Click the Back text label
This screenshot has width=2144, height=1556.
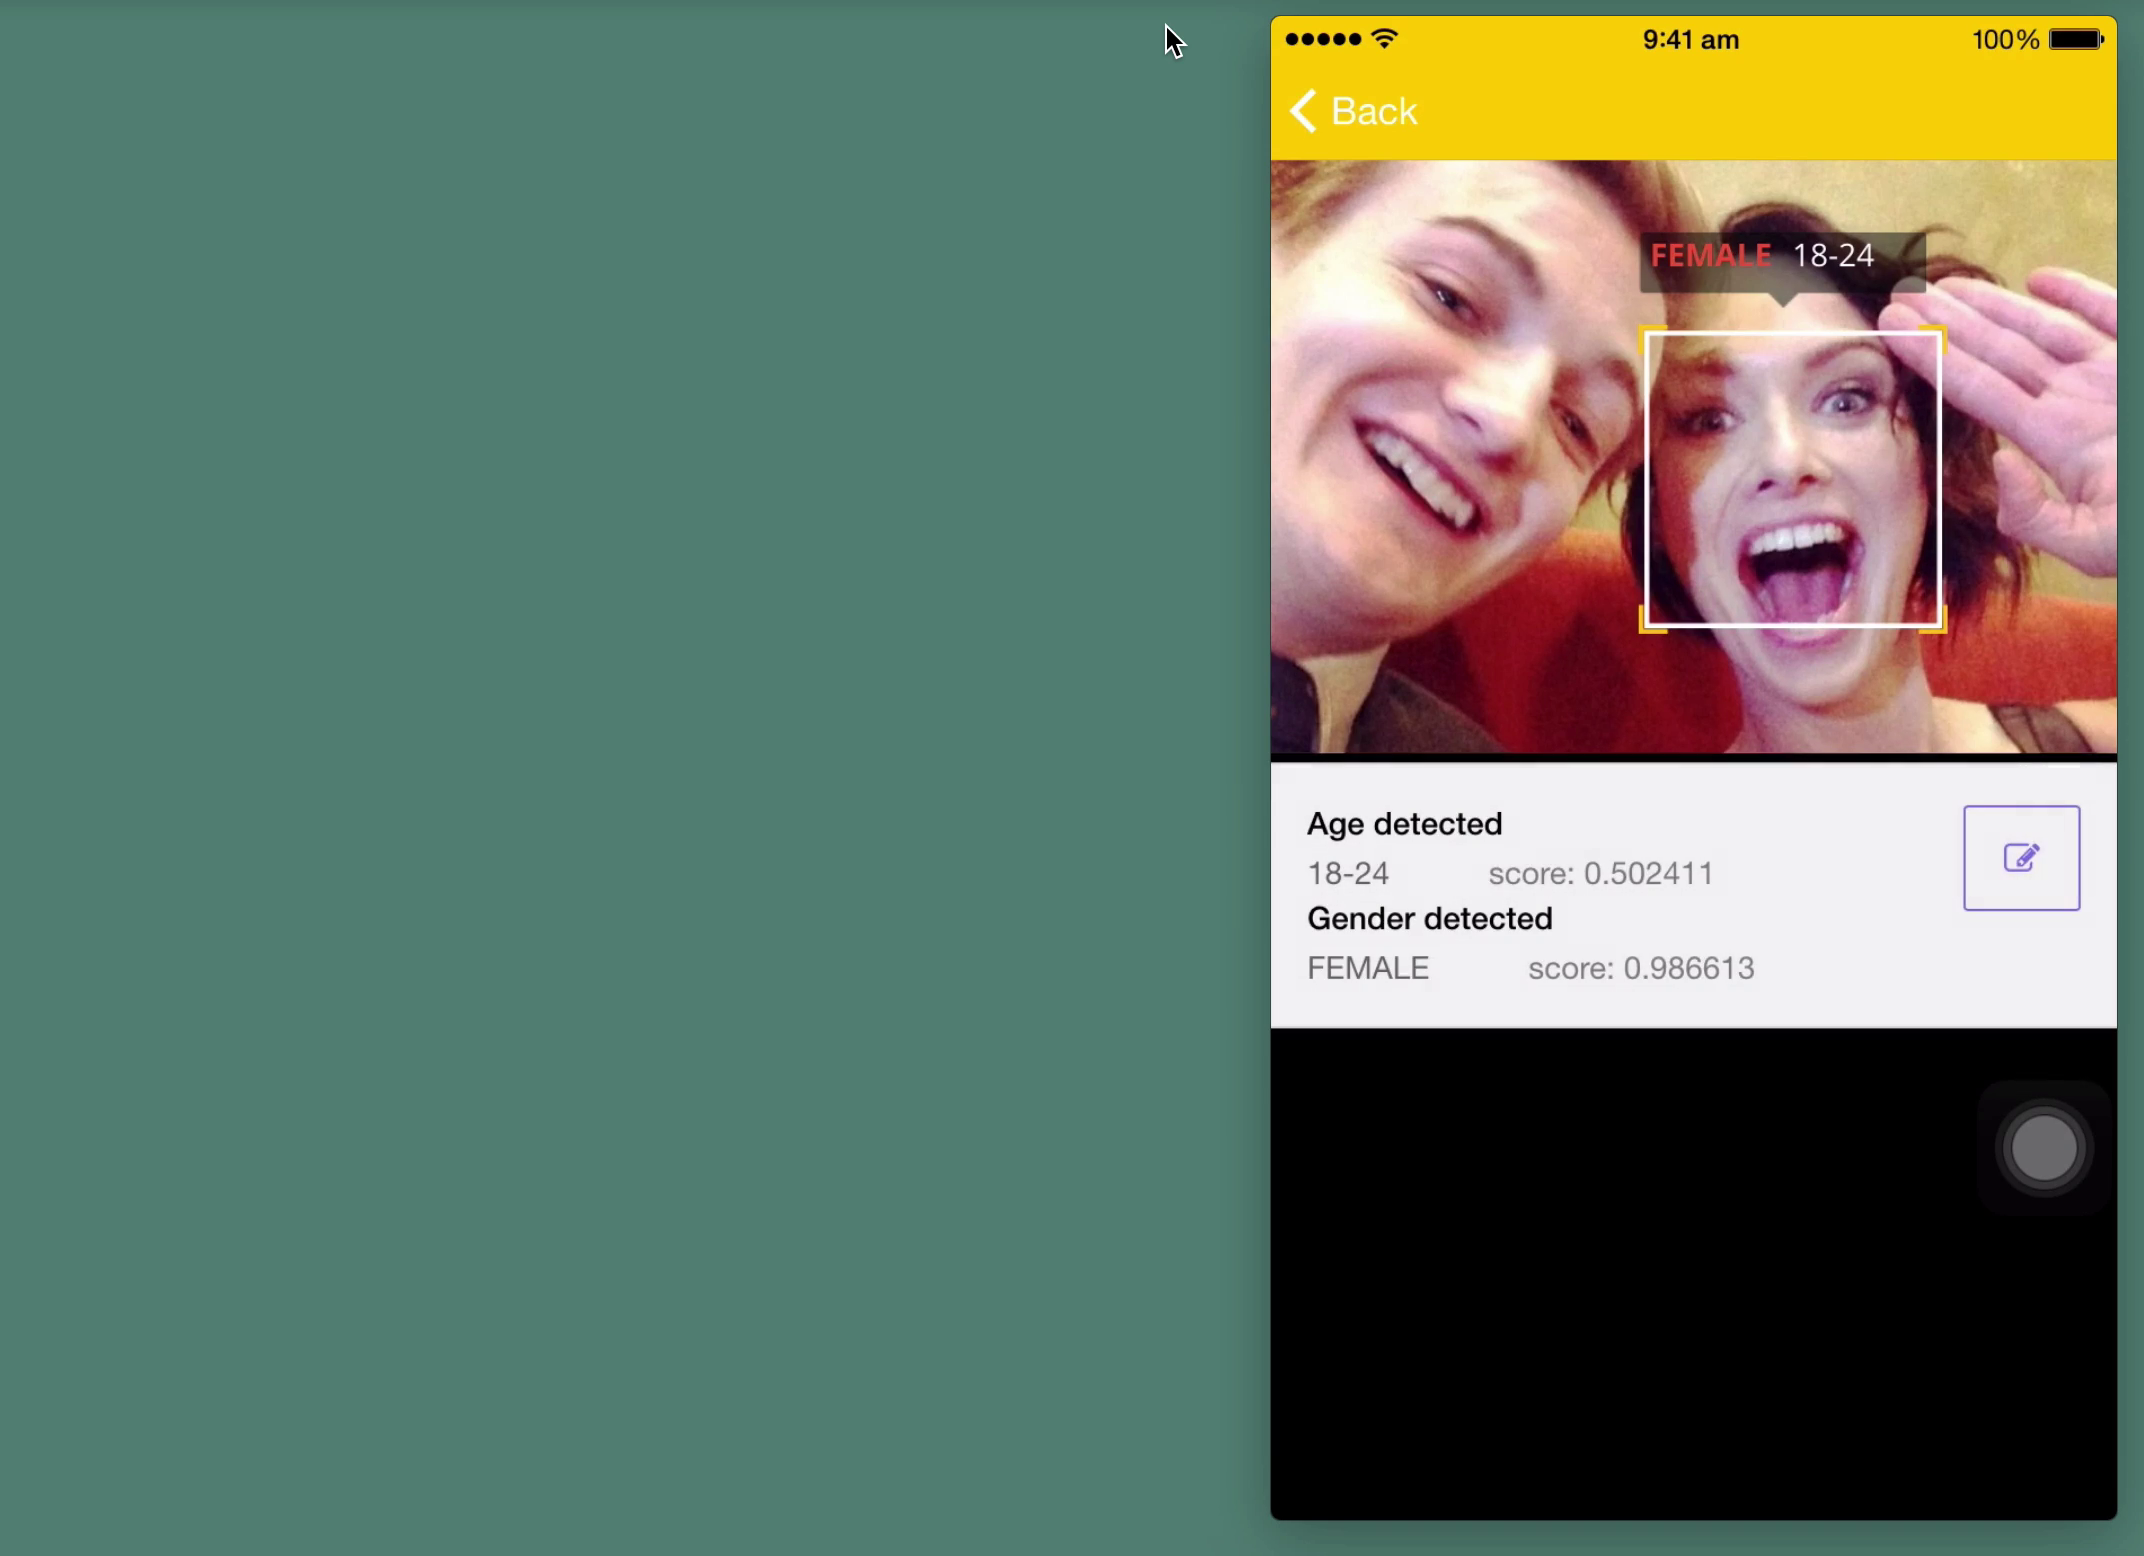(x=1373, y=111)
